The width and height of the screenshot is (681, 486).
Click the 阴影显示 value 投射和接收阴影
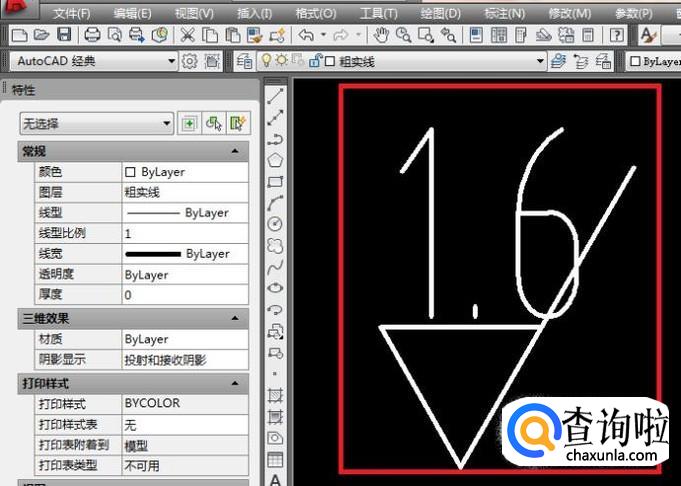(185, 360)
